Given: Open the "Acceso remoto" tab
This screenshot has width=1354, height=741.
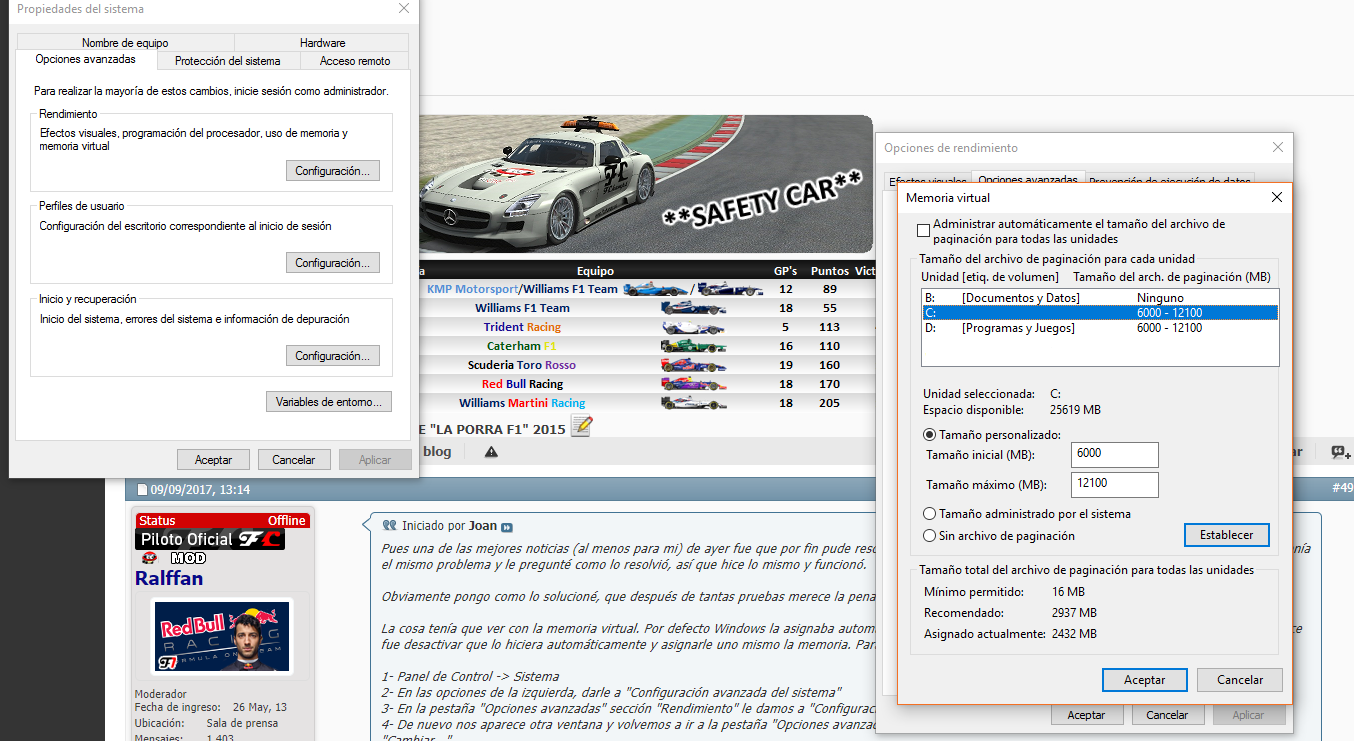Looking at the screenshot, I should tap(355, 61).
